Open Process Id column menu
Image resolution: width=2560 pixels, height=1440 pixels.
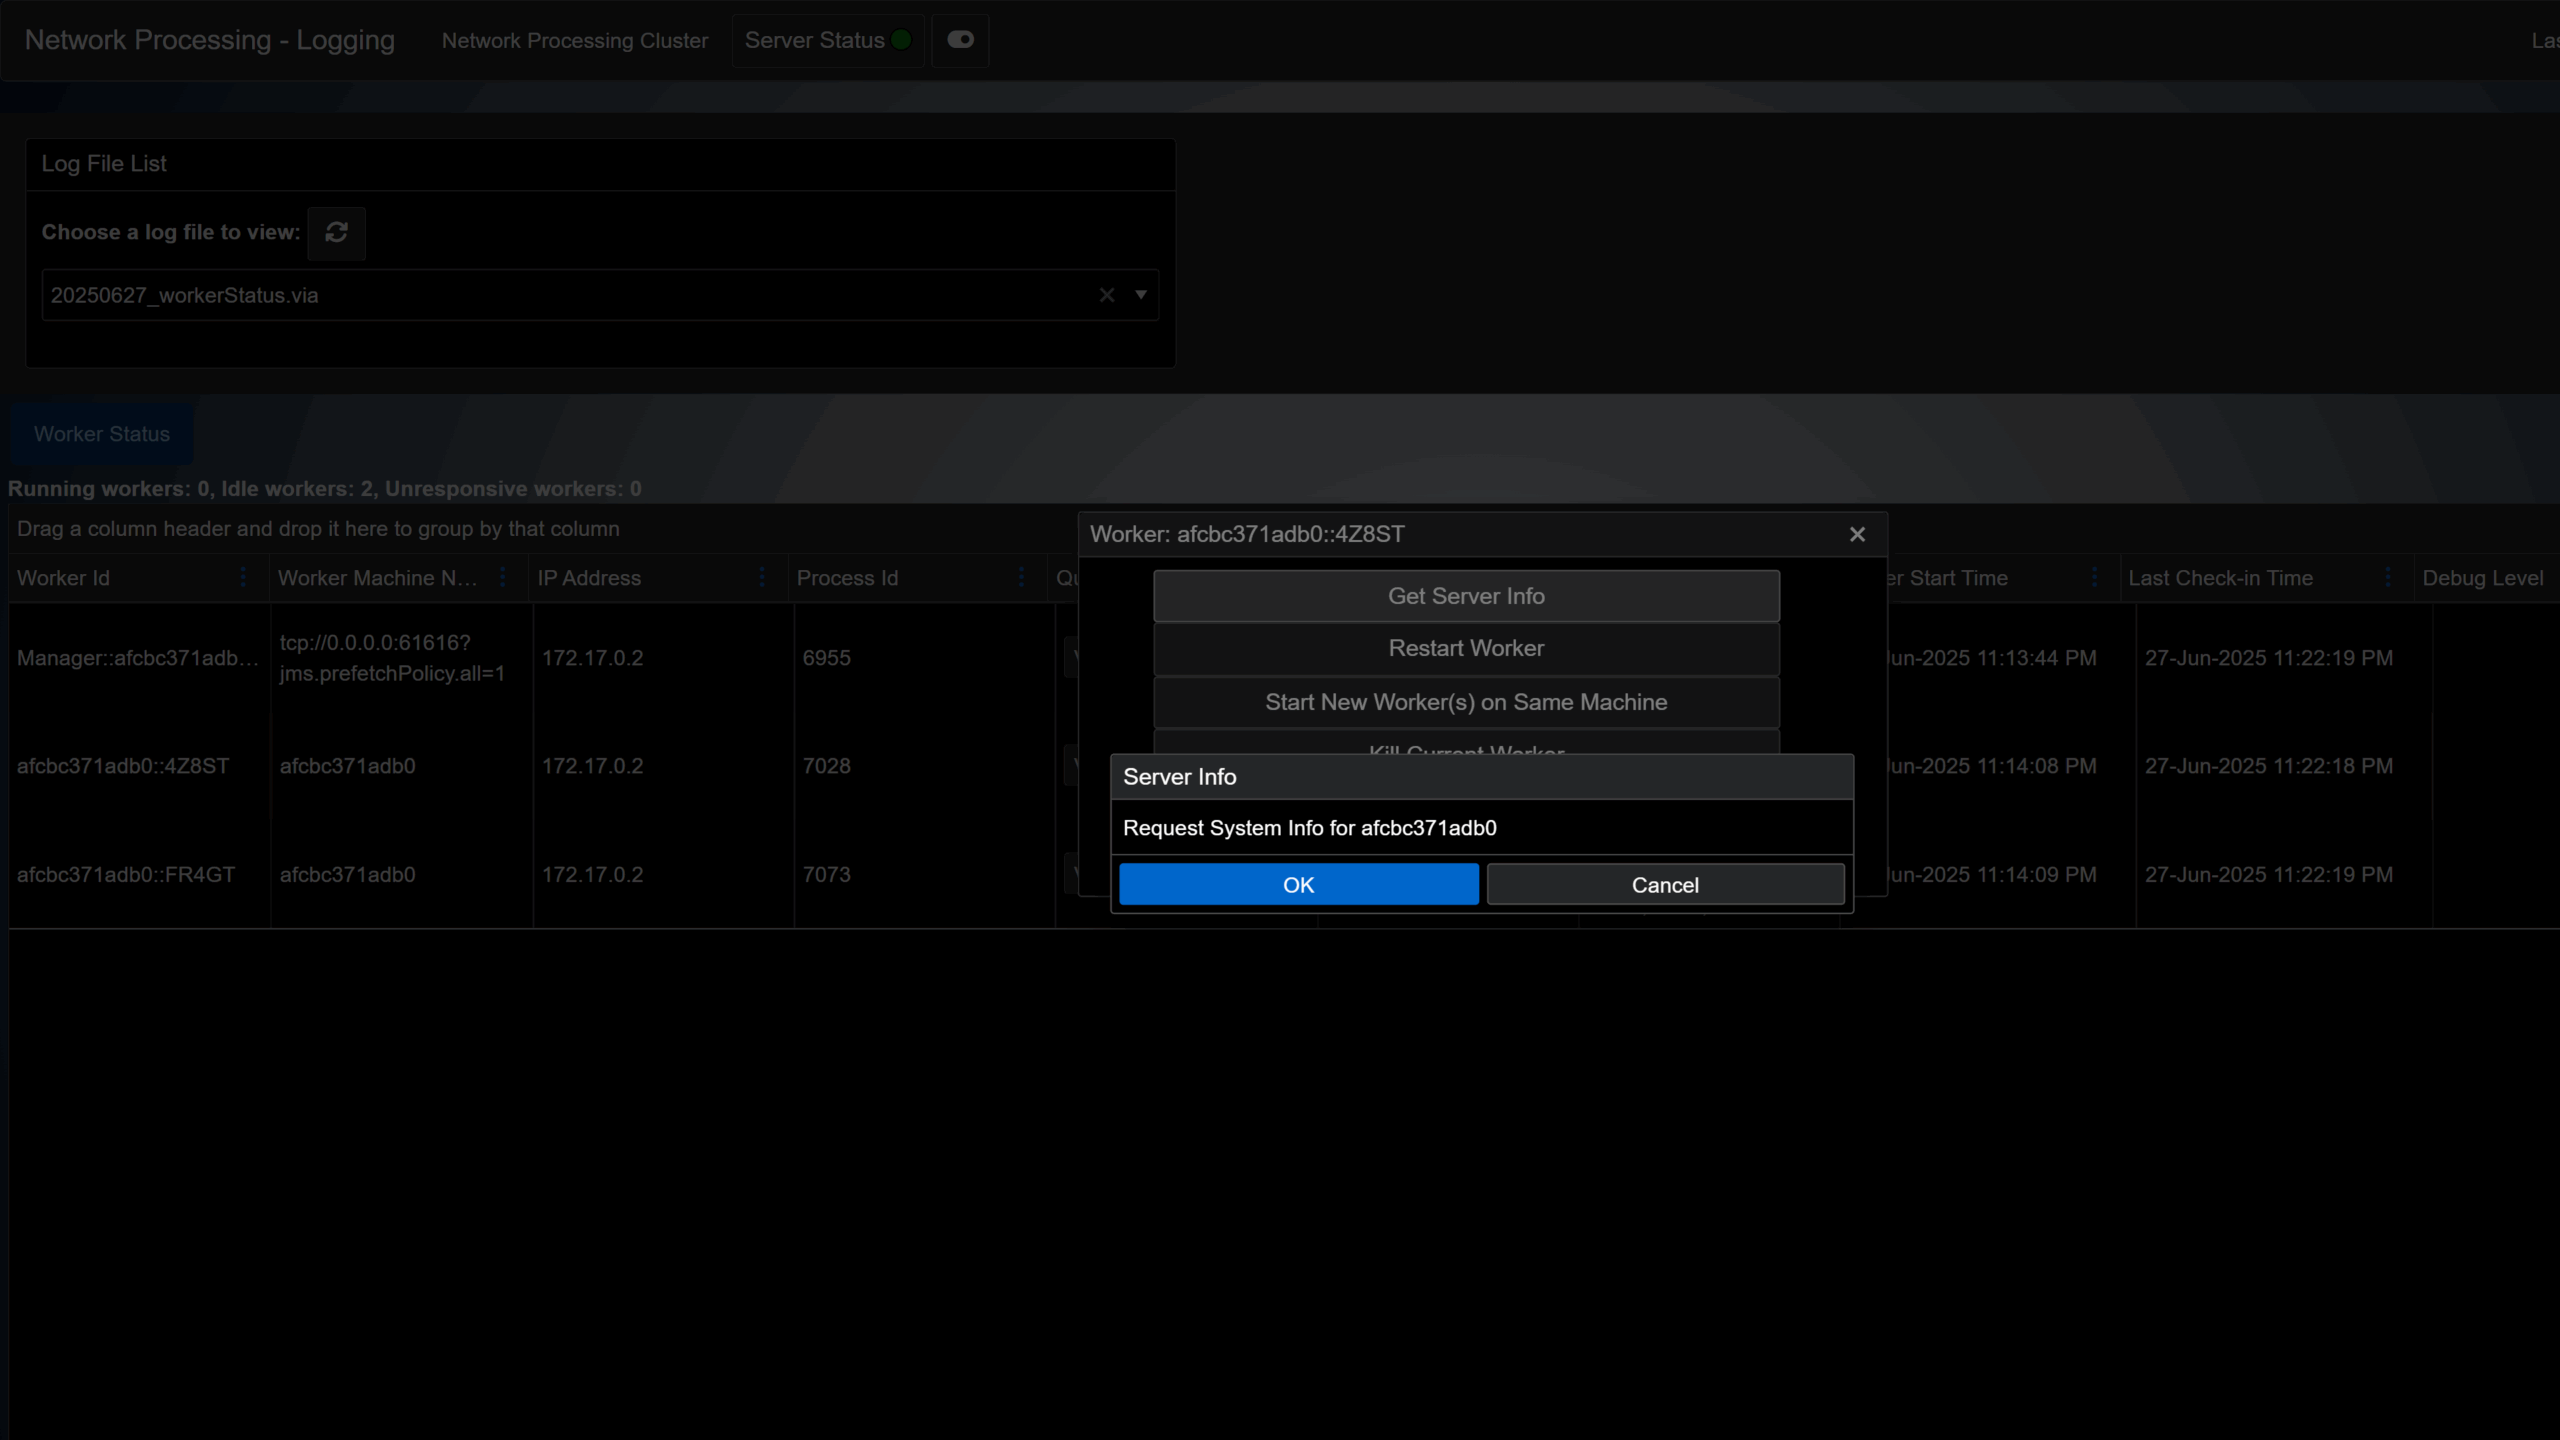[1021, 578]
